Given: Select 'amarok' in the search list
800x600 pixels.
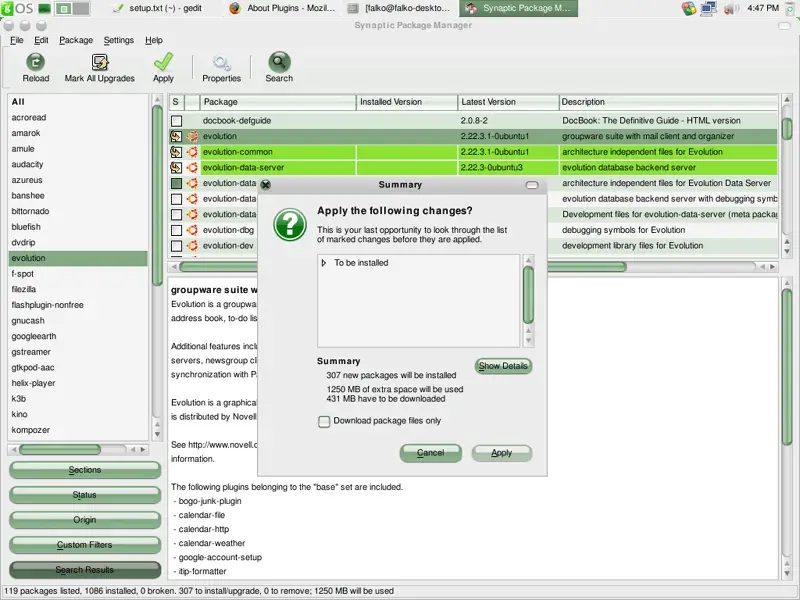Looking at the screenshot, I should tap(78, 133).
